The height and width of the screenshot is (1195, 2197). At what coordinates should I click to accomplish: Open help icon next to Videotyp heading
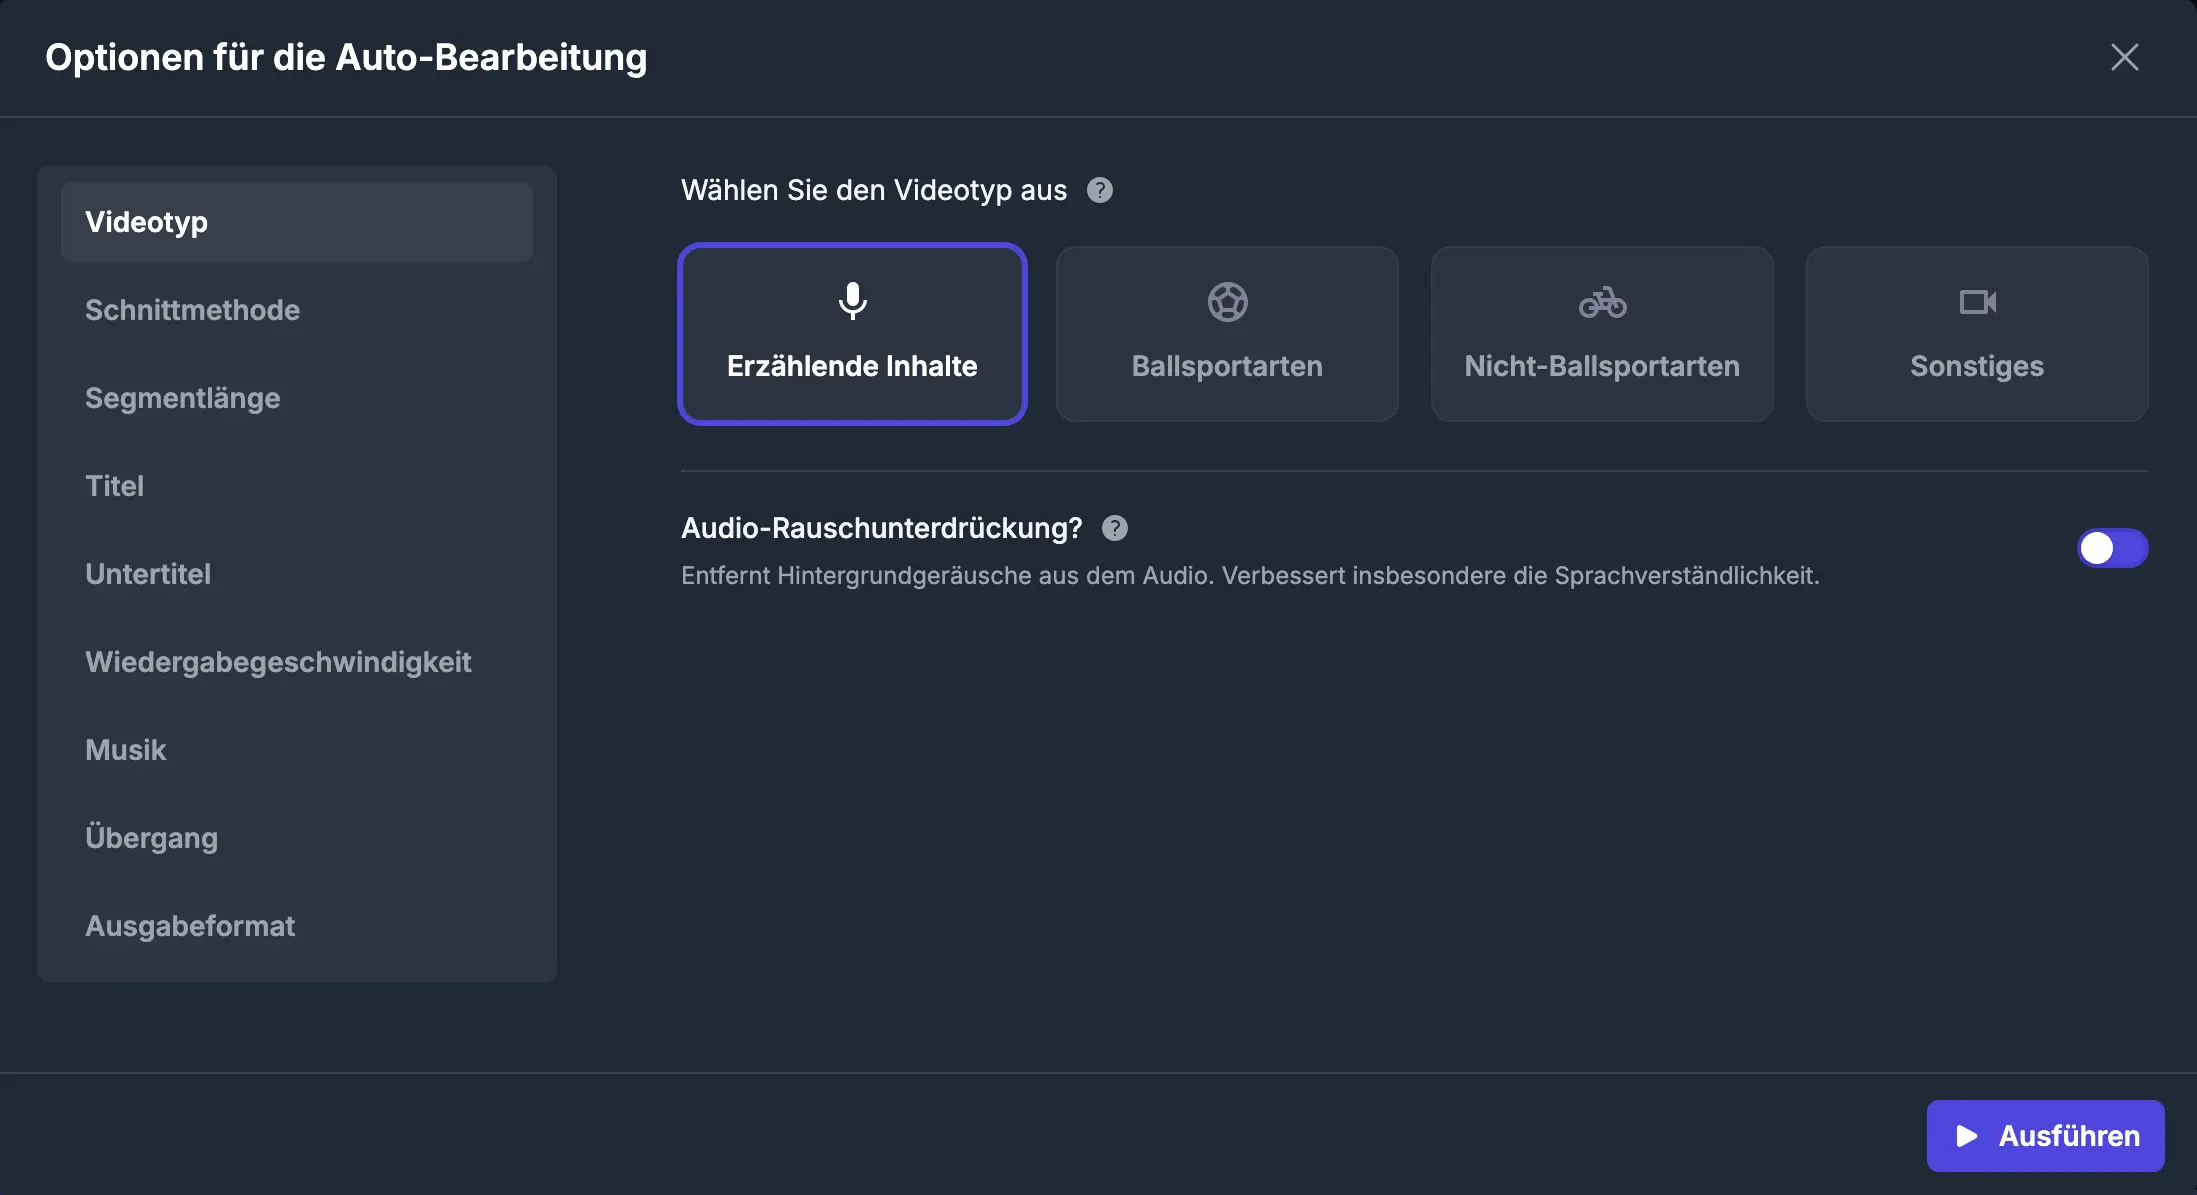(x=1100, y=190)
